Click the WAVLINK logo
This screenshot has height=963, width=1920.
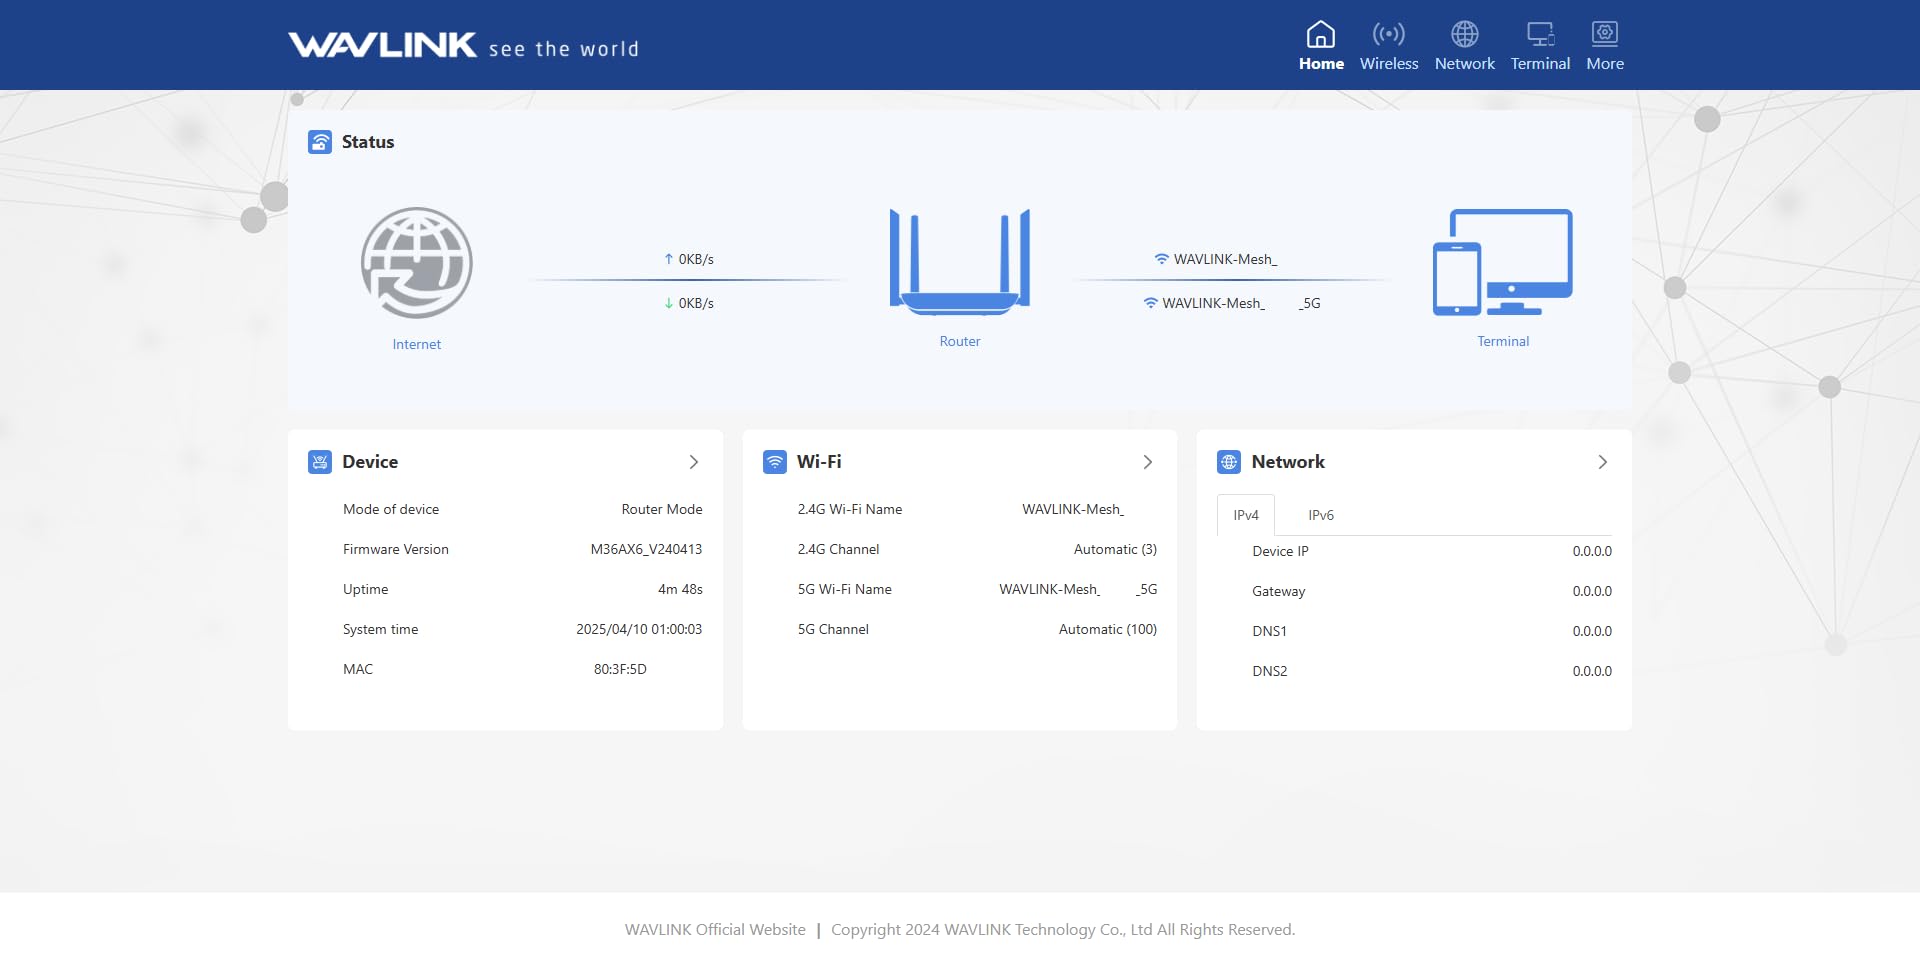tap(382, 46)
